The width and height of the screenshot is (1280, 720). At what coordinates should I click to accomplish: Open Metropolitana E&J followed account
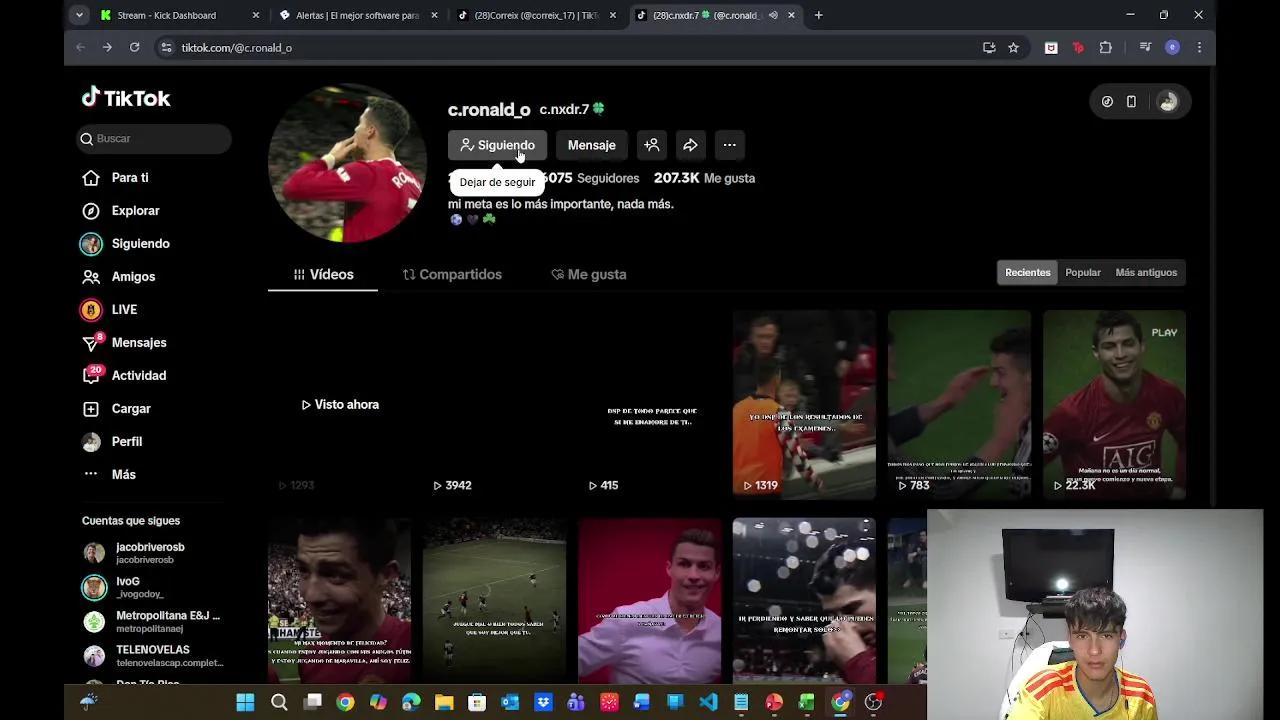click(x=150, y=621)
